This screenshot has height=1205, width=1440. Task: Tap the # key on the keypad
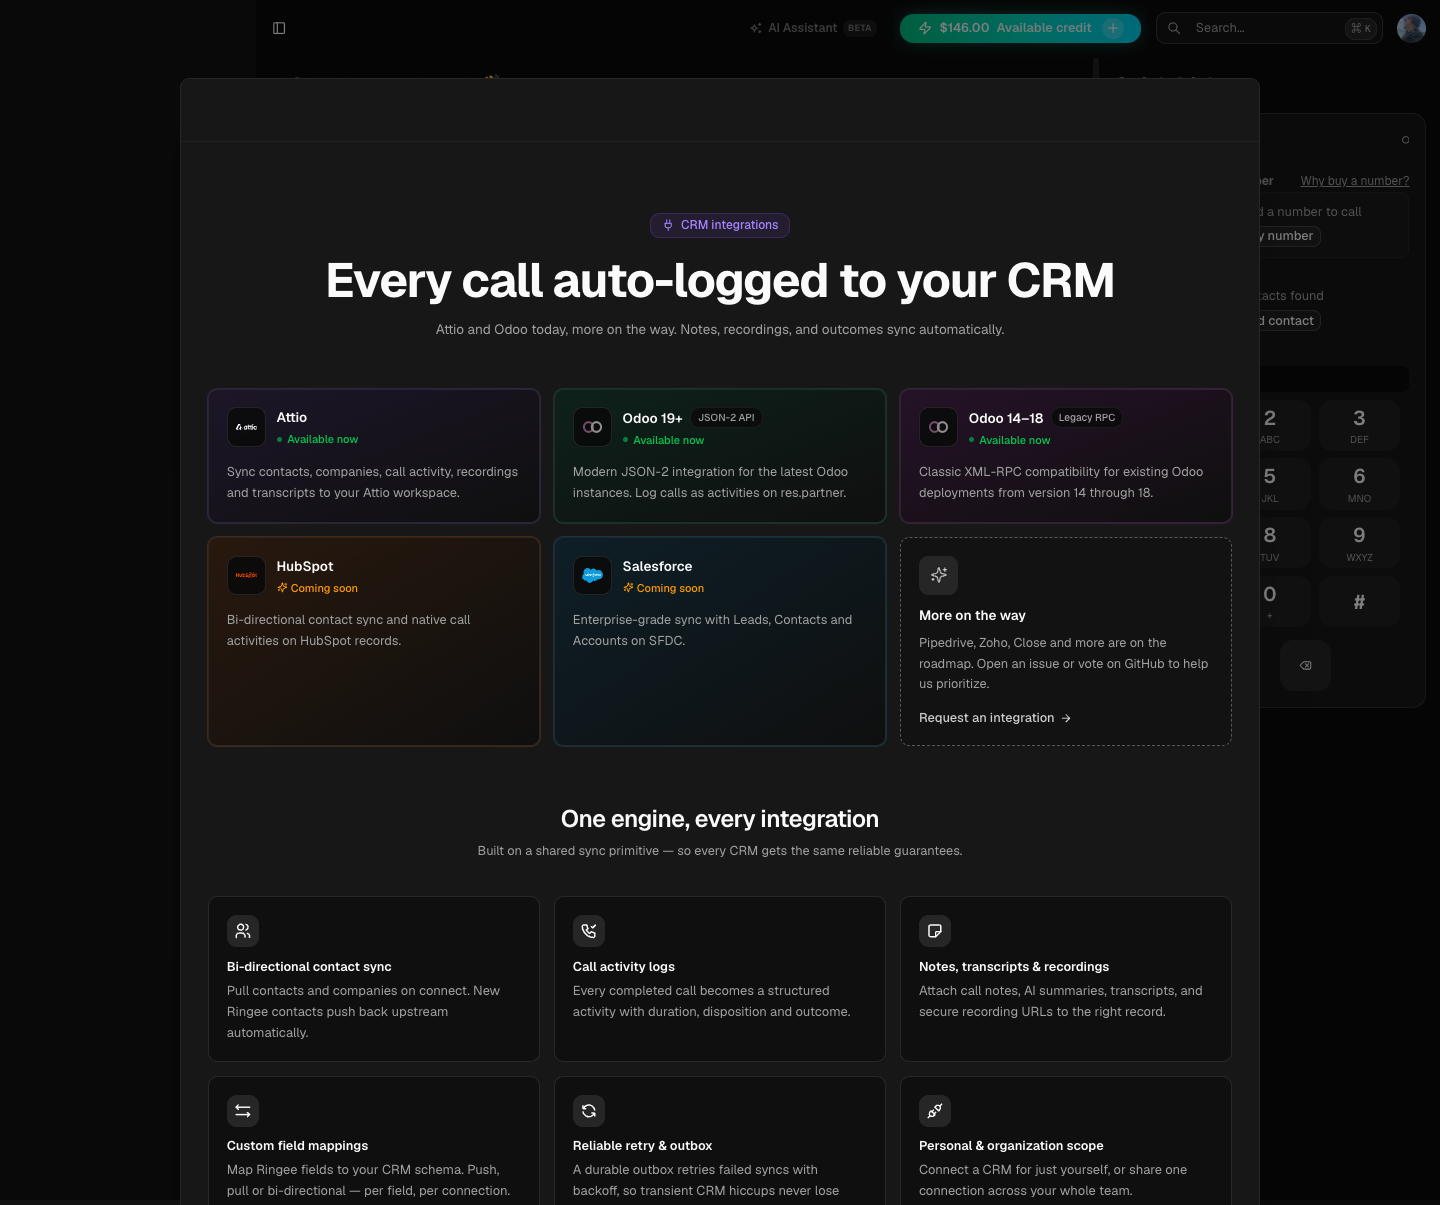point(1359,602)
